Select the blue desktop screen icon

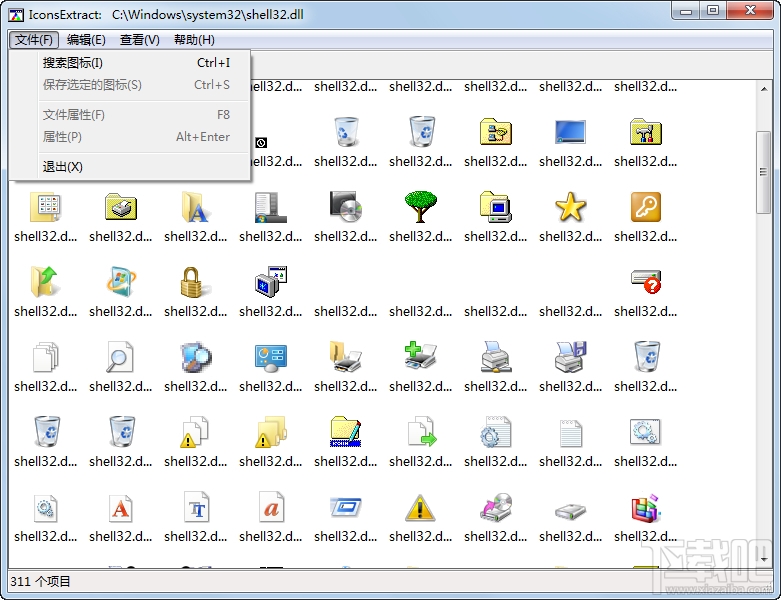[x=570, y=132]
